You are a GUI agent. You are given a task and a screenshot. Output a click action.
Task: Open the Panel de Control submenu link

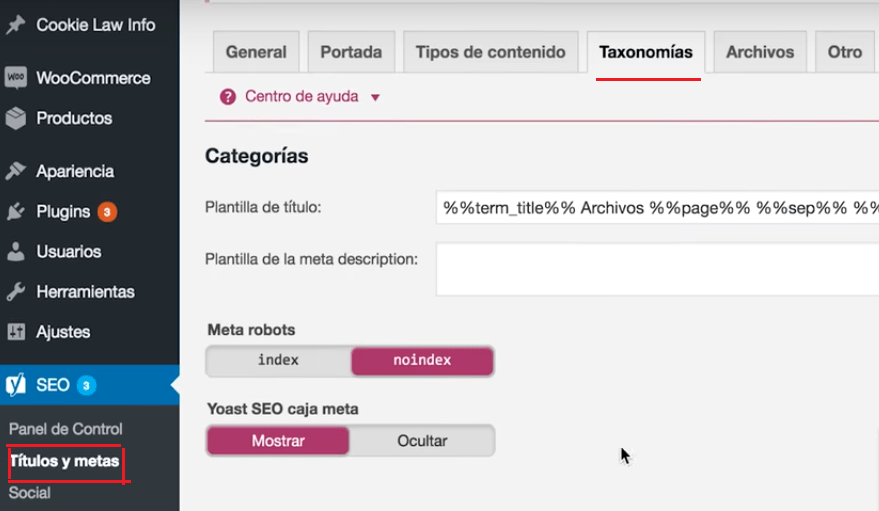[x=65, y=429]
